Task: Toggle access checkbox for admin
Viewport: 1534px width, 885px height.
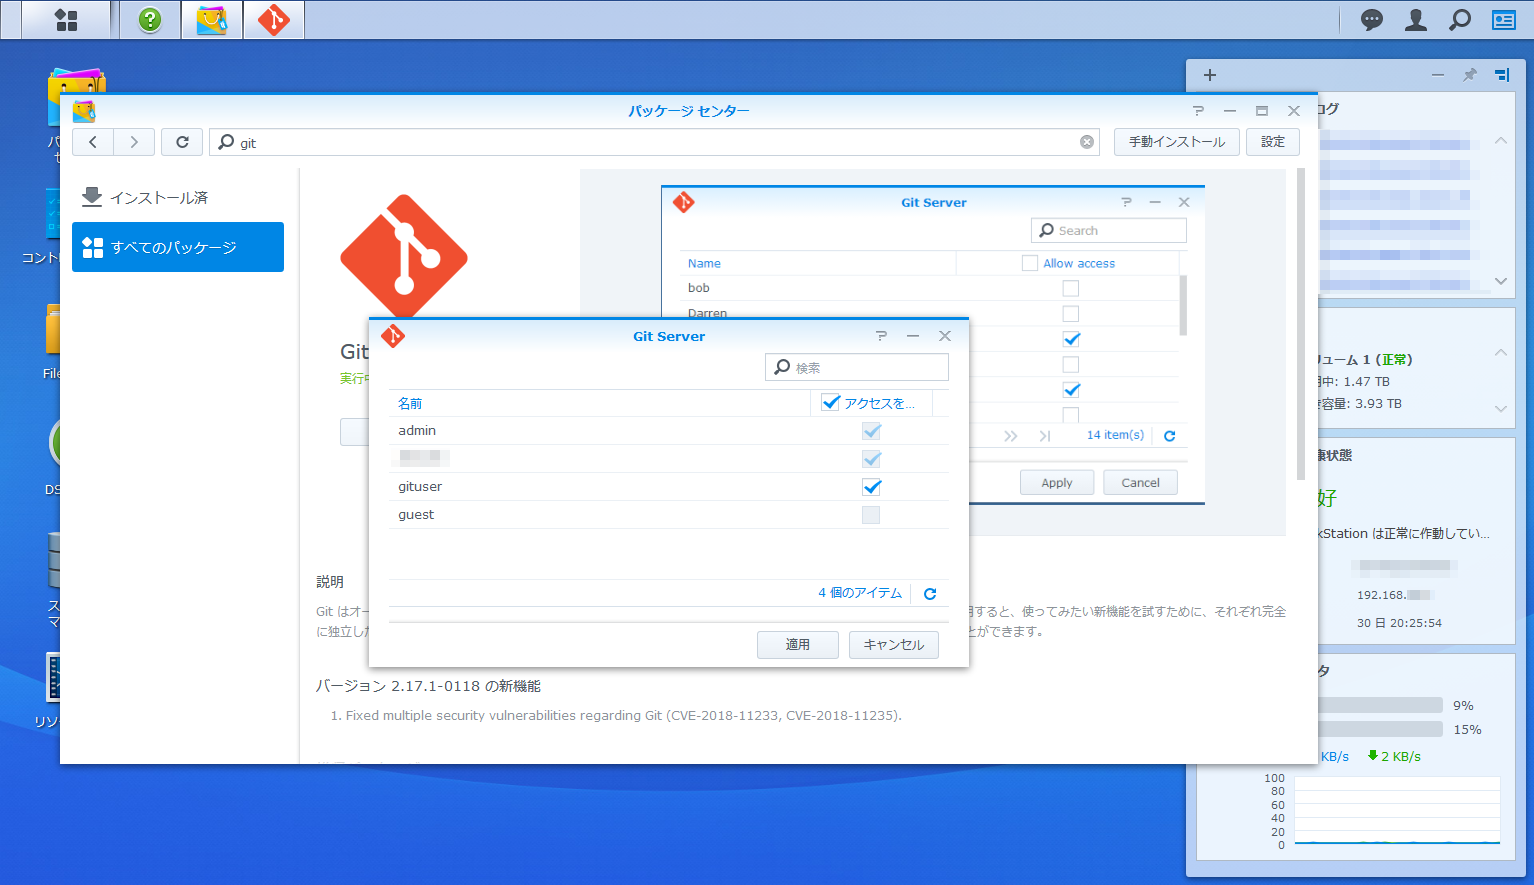Action: tap(872, 431)
